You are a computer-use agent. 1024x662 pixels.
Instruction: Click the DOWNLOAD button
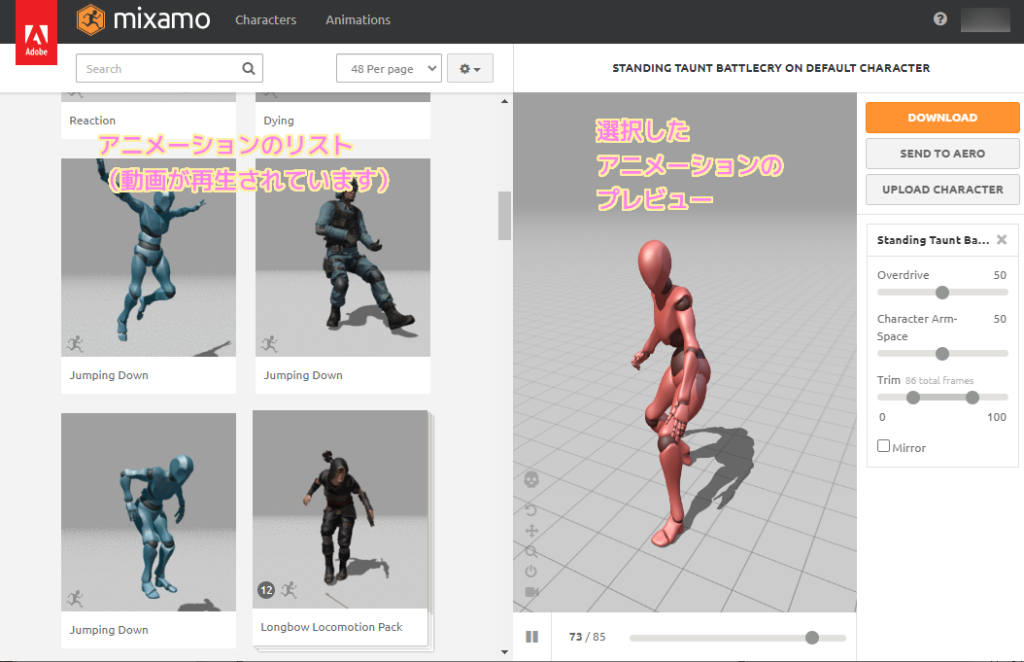[941, 117]
